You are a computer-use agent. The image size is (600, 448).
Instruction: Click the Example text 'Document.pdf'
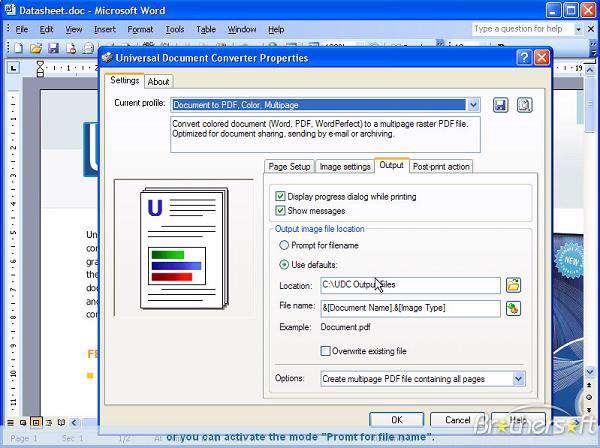point(345,327)
